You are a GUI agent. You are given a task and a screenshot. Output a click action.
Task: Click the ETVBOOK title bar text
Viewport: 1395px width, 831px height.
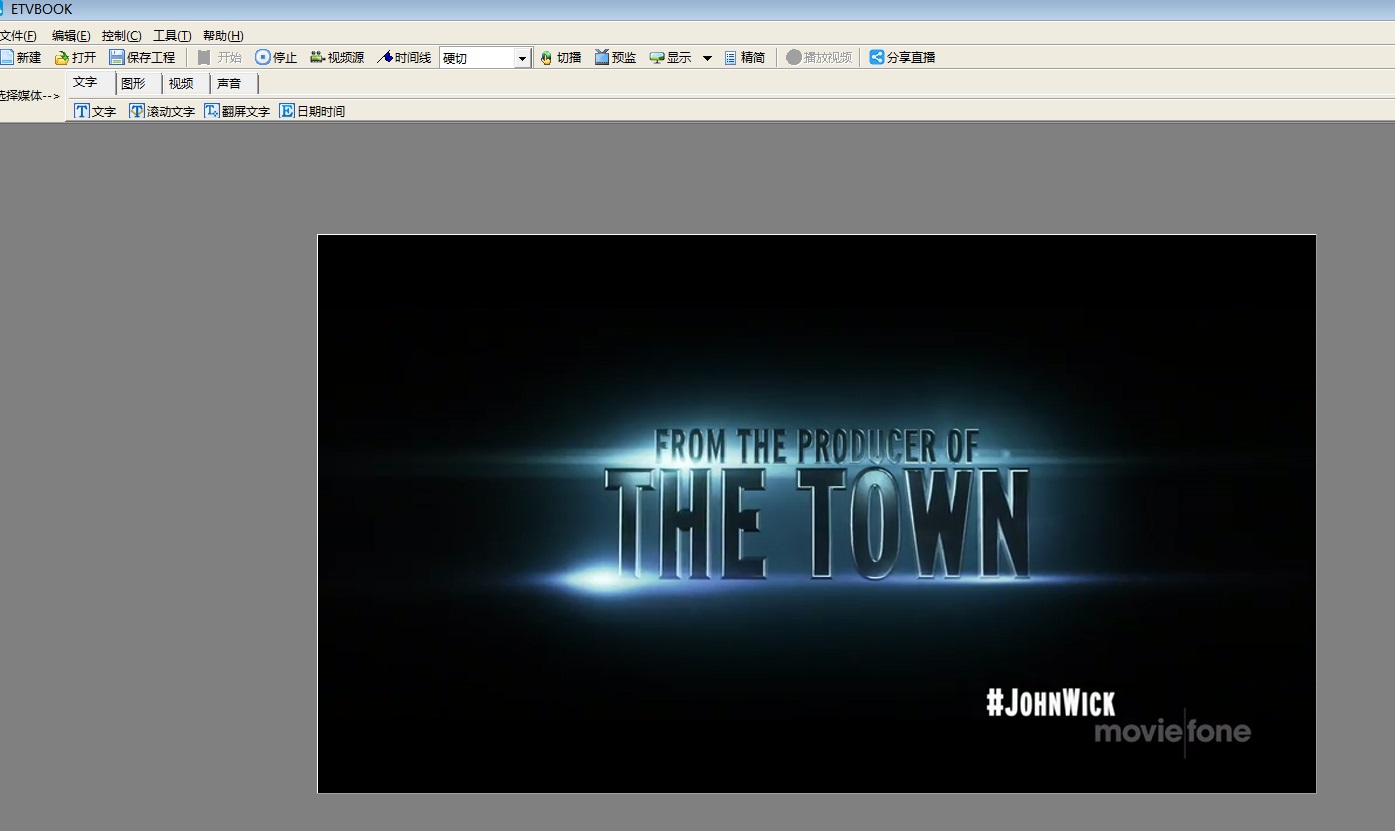[42, 9]
